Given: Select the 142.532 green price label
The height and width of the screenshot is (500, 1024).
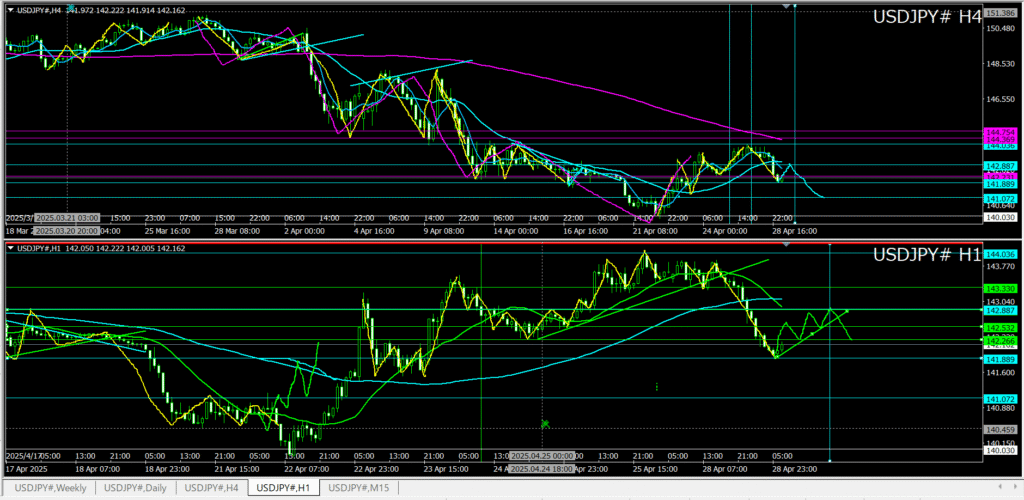Looking at the screenshot, I should (1000, 326).
